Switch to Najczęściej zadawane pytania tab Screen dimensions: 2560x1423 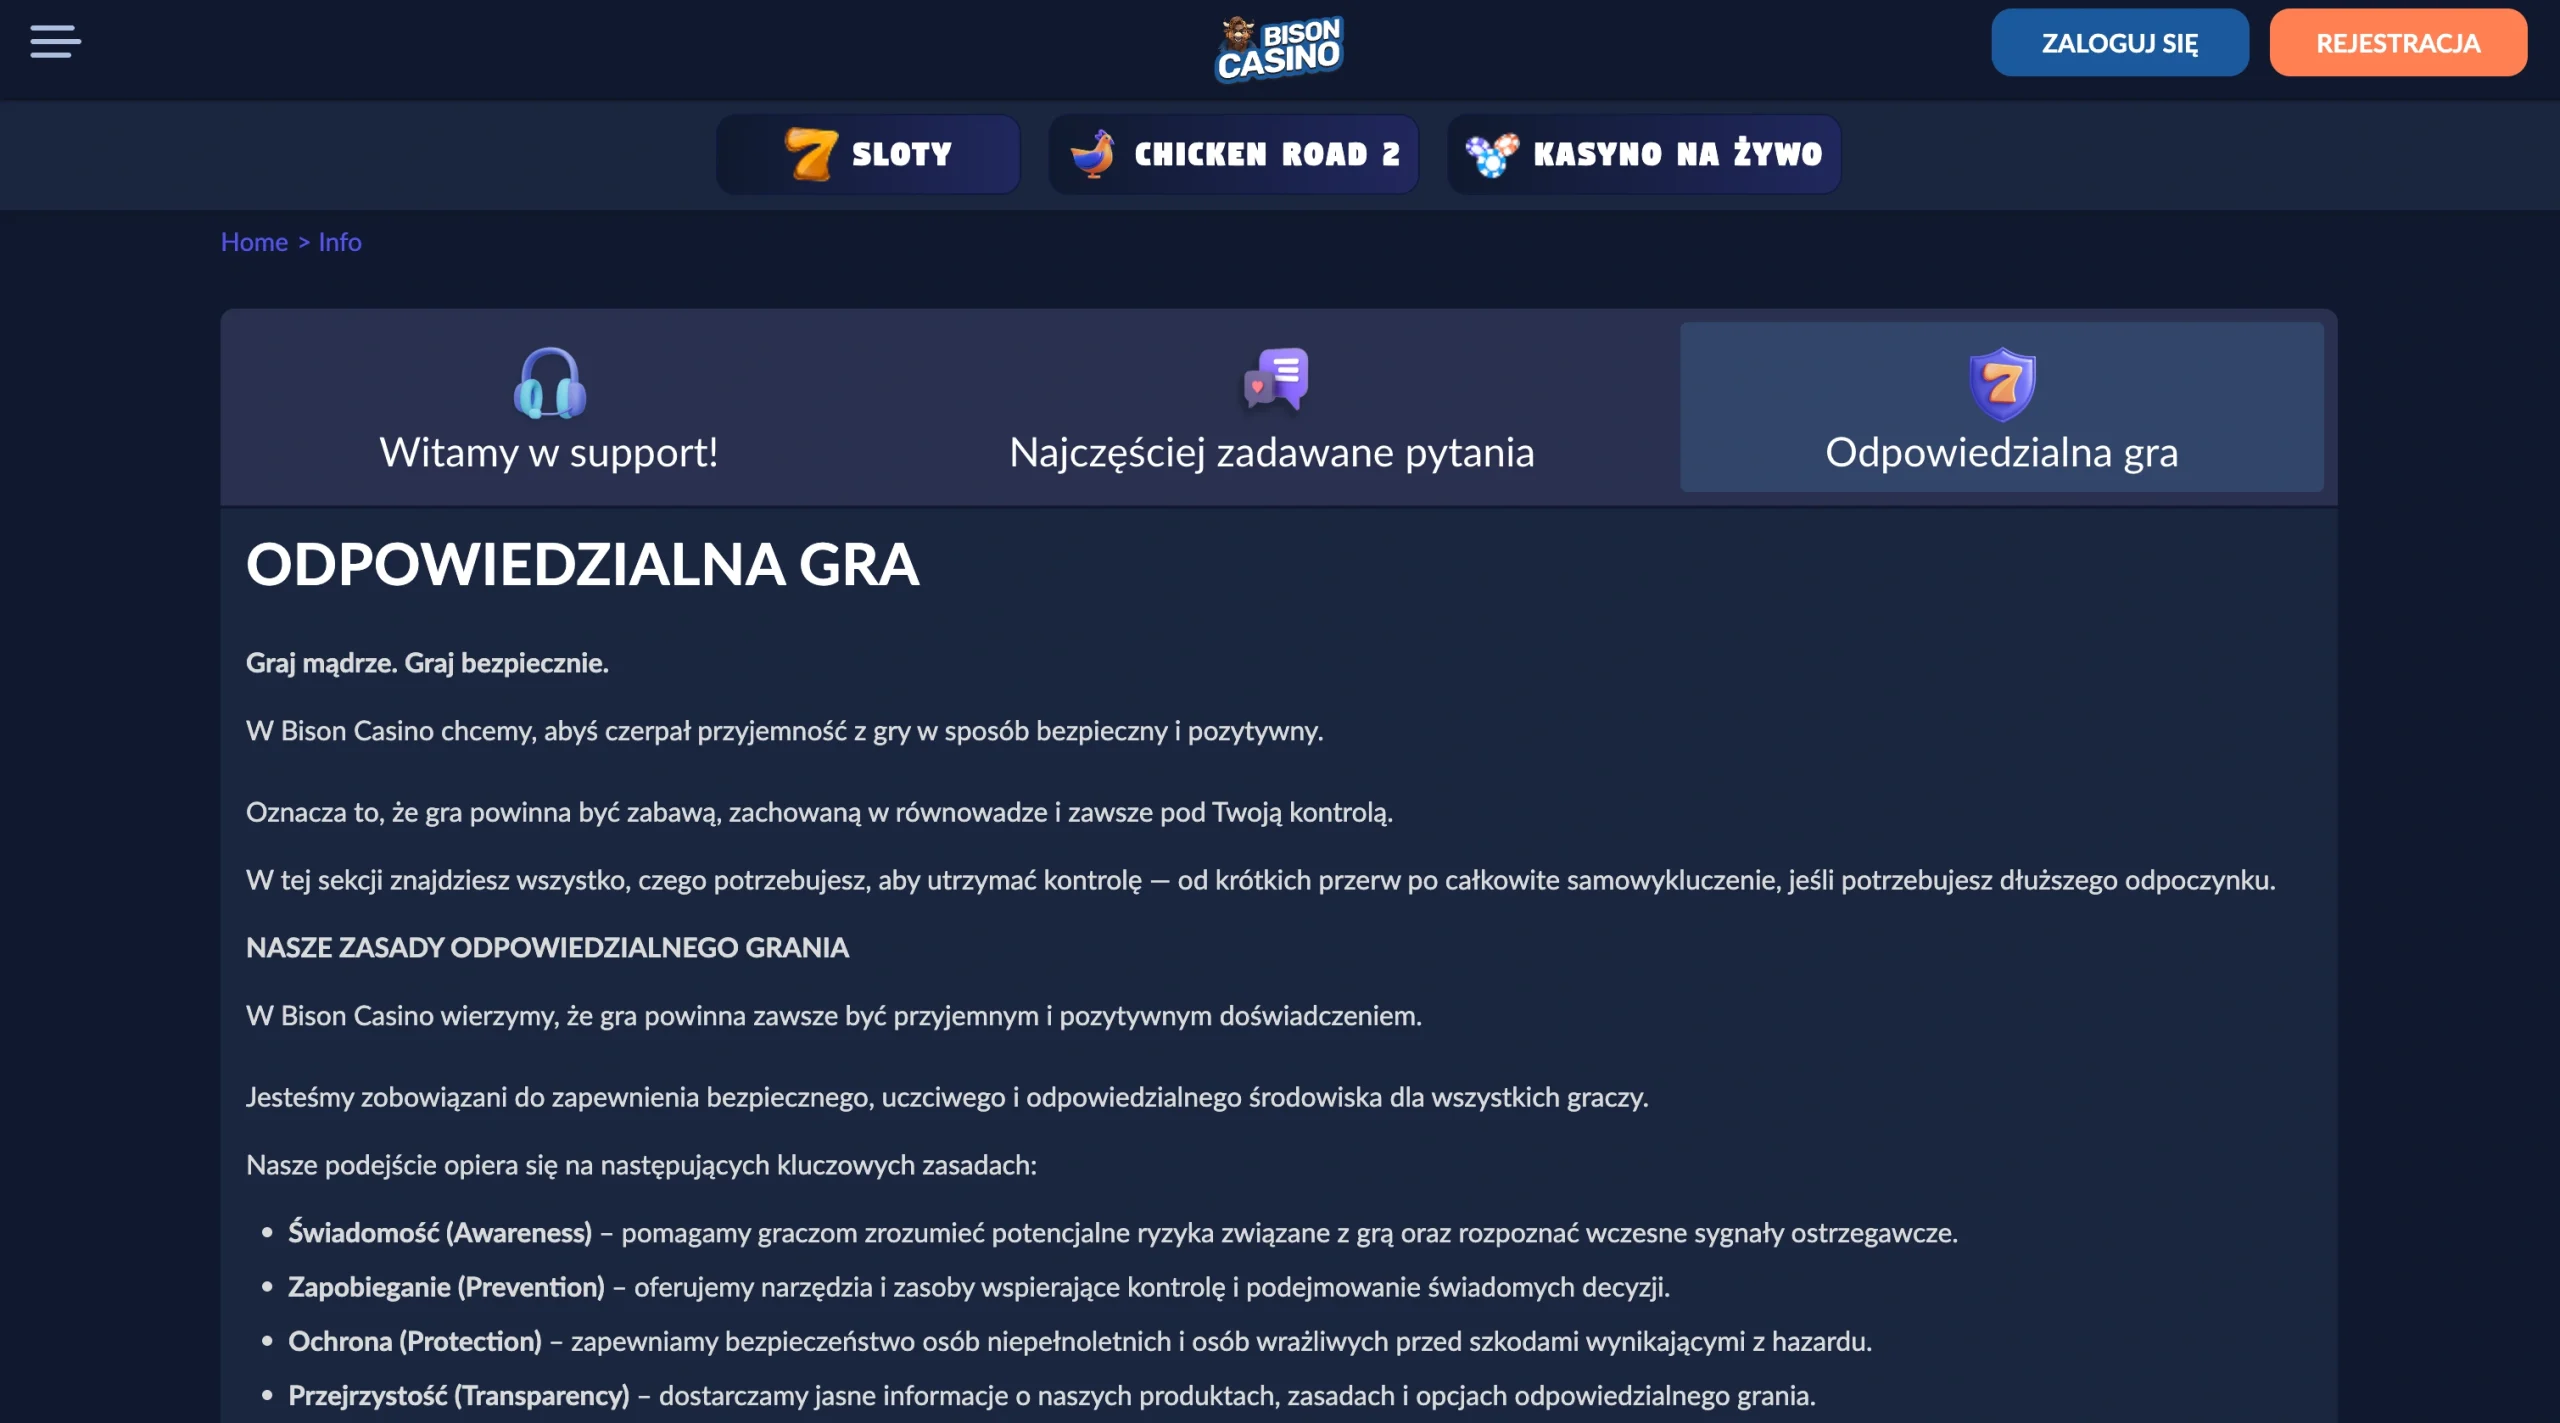coord(1272,407)
